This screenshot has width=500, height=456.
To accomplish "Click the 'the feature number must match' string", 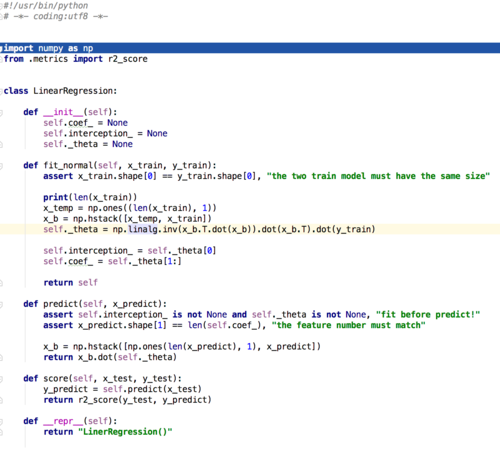I will coord(349,325).
